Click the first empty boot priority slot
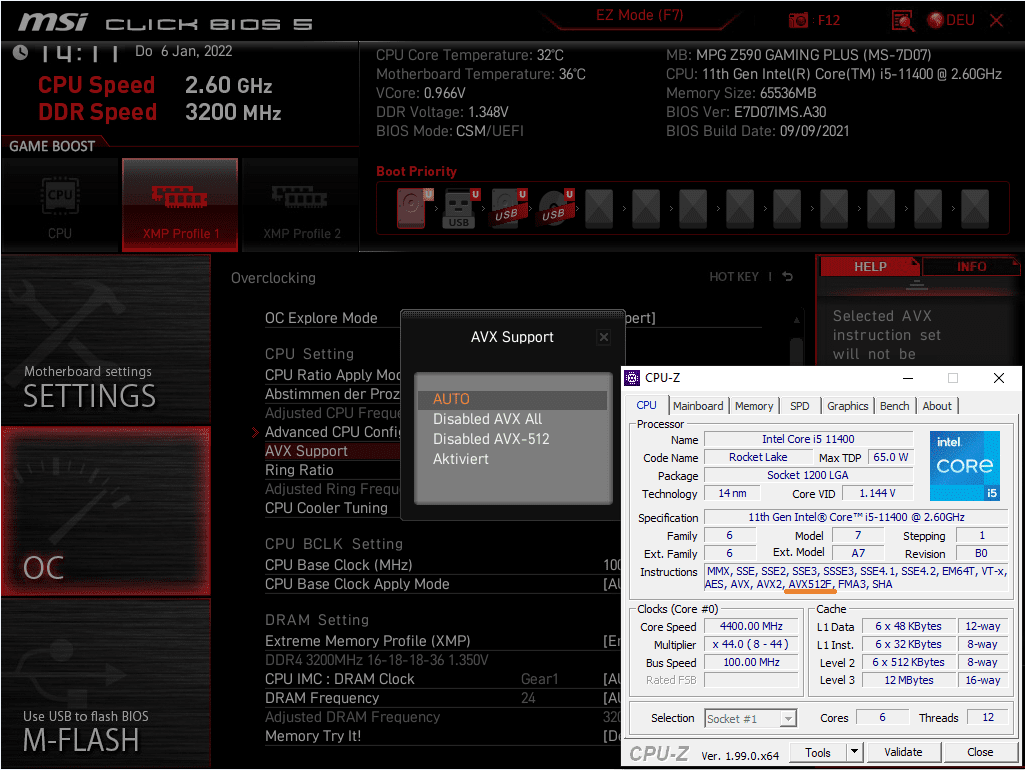Screen dimensions: 1025x770 pyautogui.click(x=599, y=208)
